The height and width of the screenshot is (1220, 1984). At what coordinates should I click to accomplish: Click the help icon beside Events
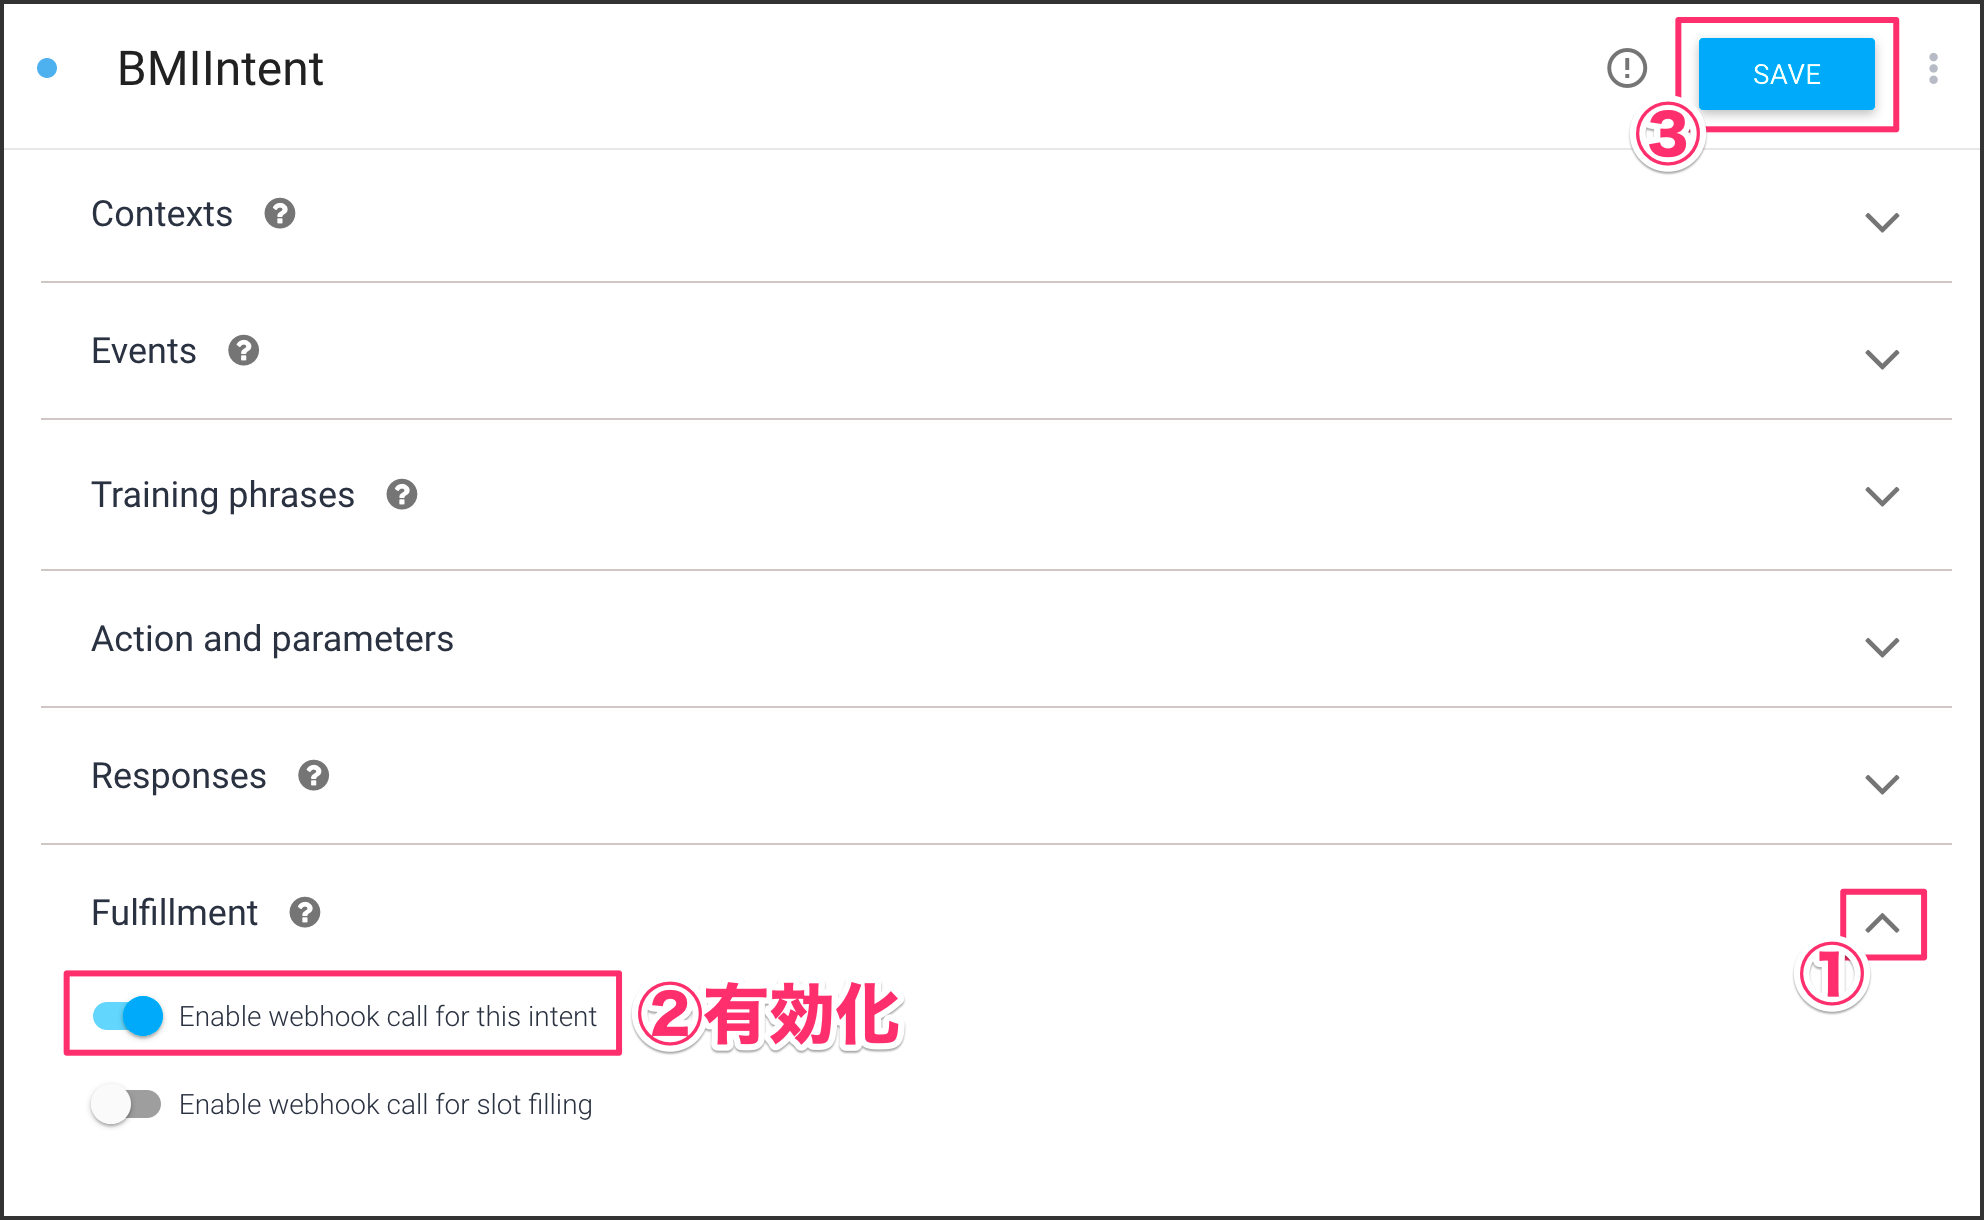pos(243,351)
